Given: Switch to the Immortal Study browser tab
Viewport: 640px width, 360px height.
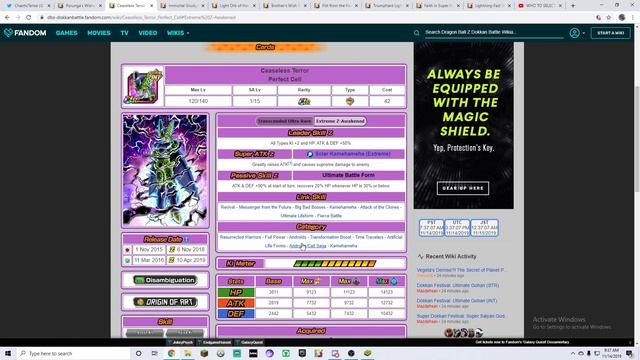Looking at the screenshot, I should [x=182, y=6].
